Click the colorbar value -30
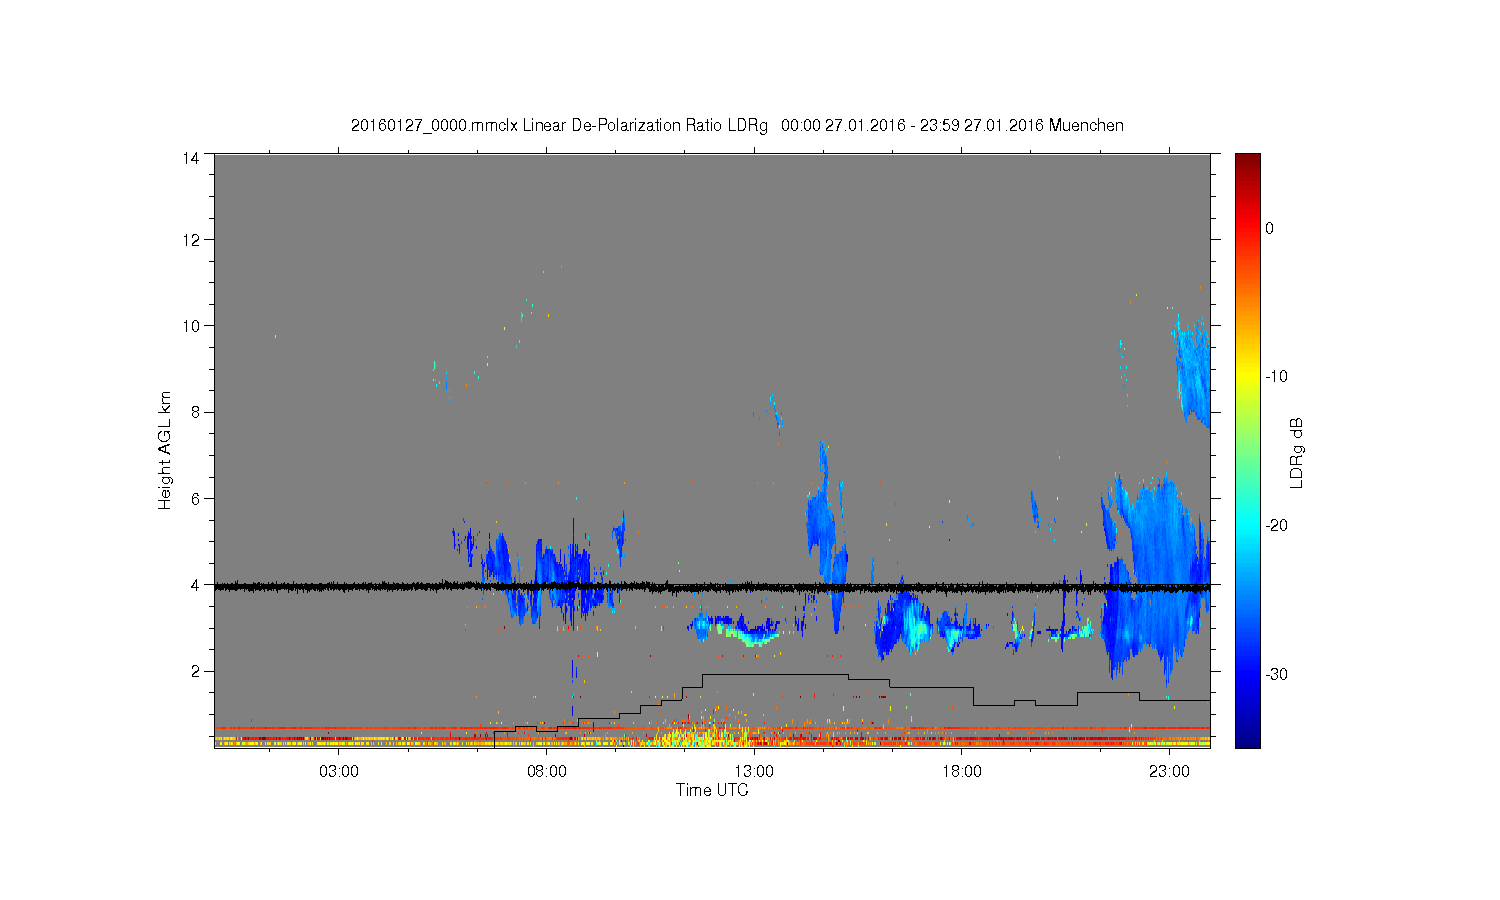This screenshot has height=900, width=1500. (x=1276, y=674)
